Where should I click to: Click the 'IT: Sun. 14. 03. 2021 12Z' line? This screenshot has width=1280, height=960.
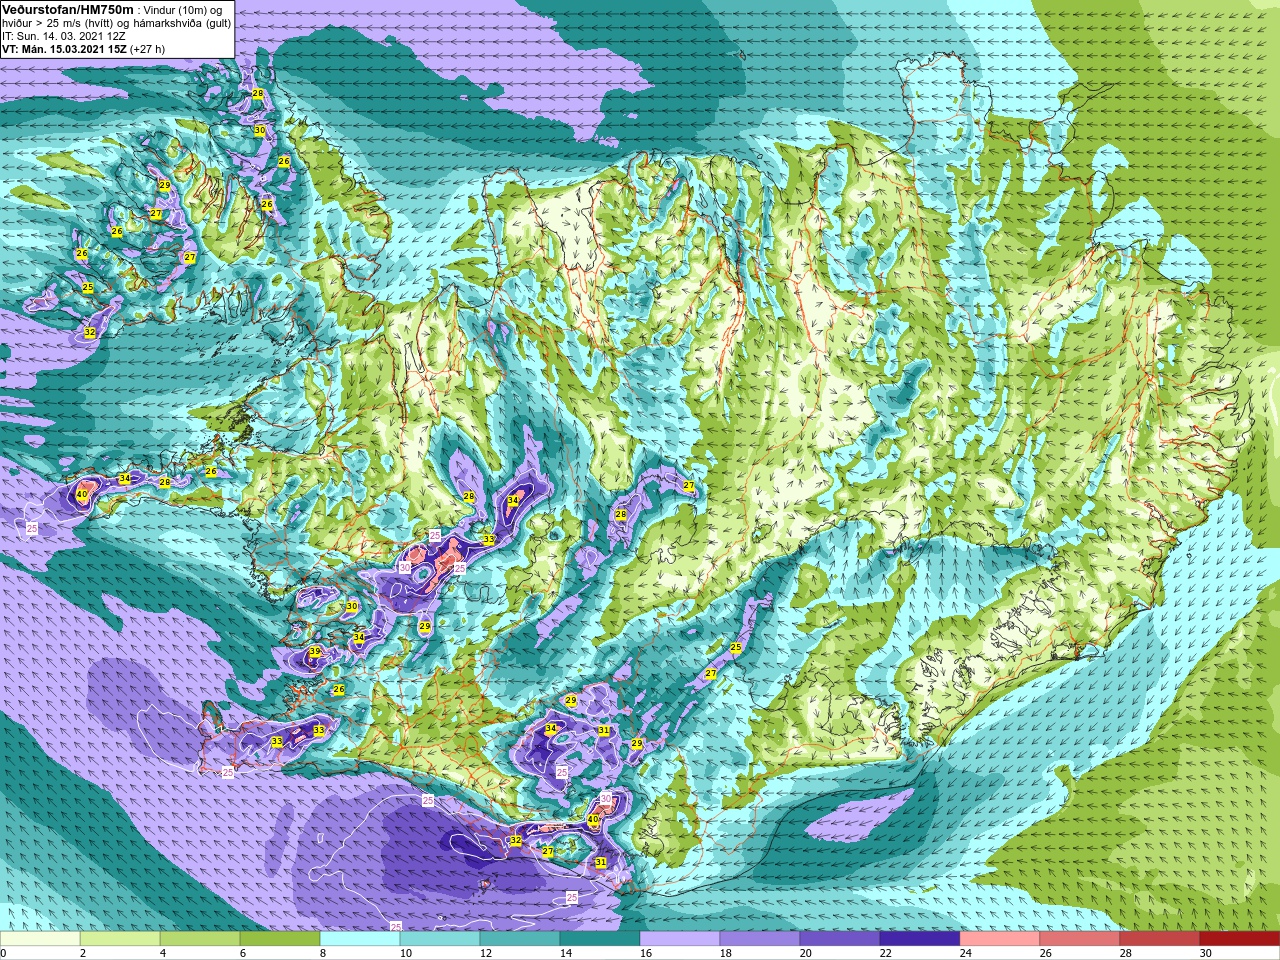coord(63,35)
